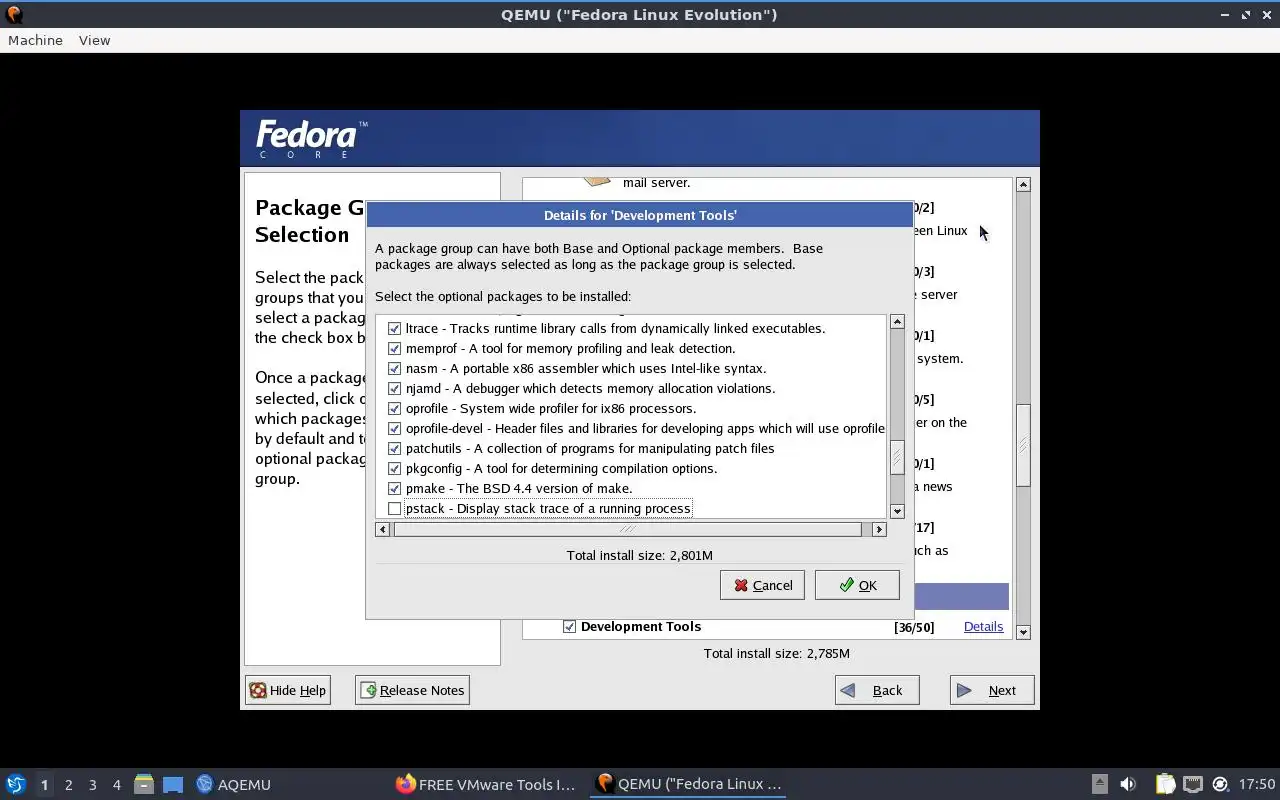Open the file manager taskbar icon
This screenshot has width=1280, height=800.
point(143,784)
